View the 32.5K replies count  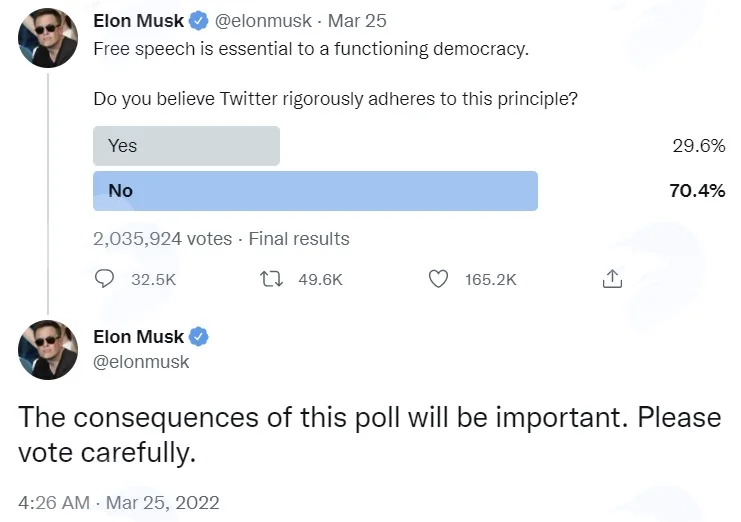coord(154,280)
